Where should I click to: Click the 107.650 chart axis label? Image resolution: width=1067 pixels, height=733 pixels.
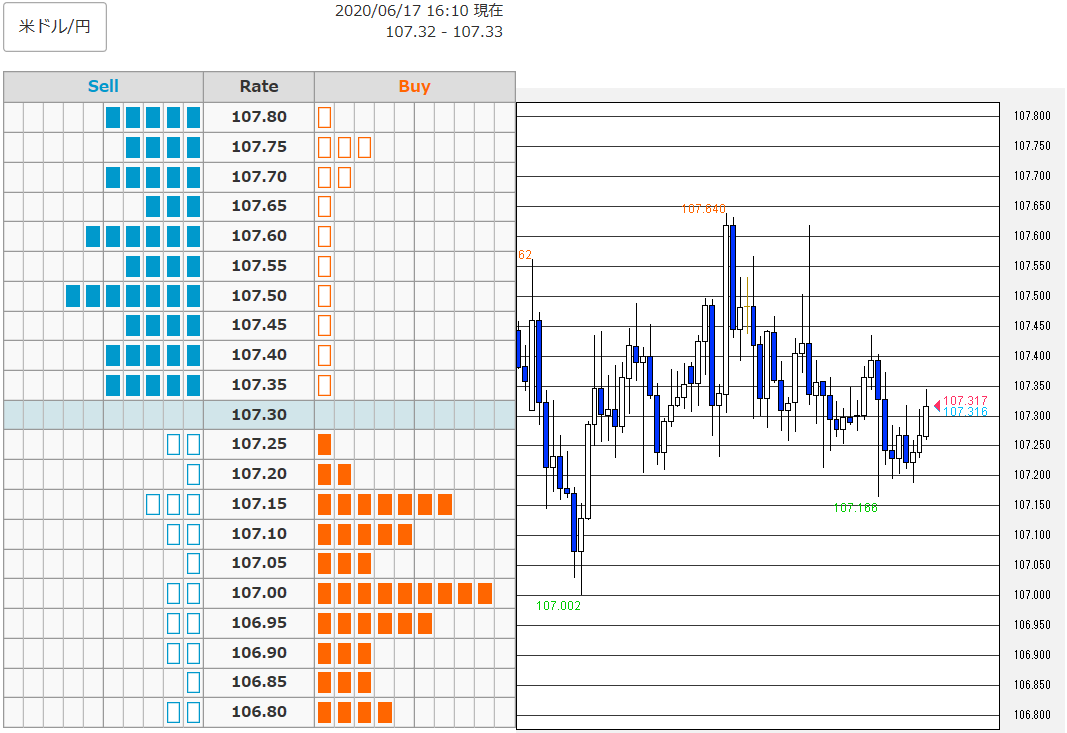(x=1032, y=206)
